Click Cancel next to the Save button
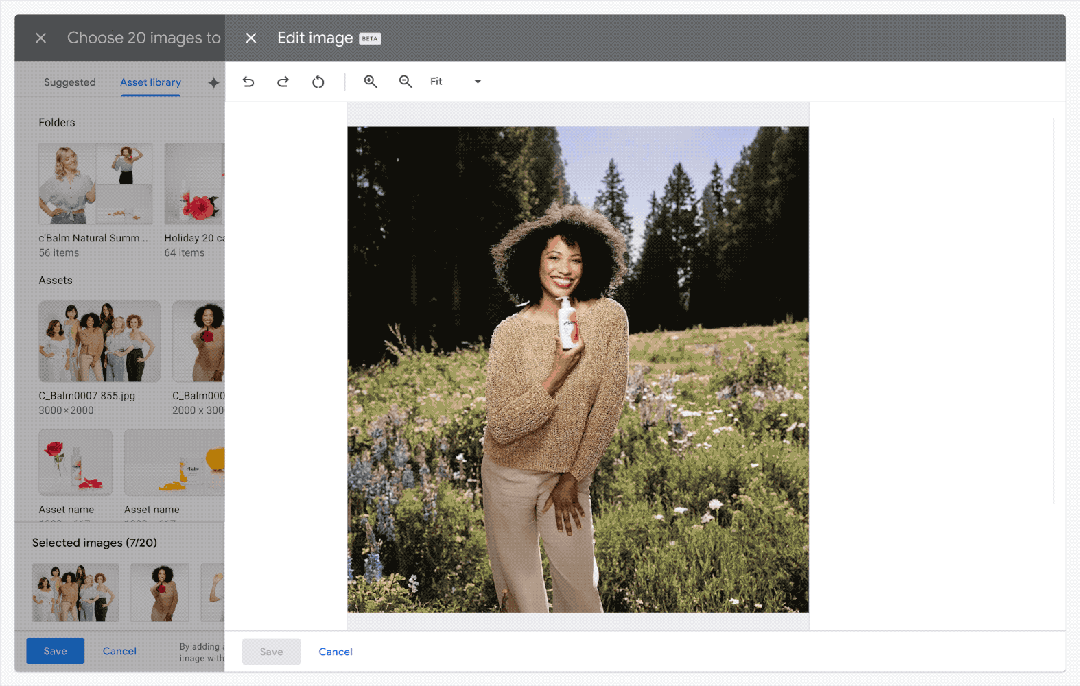This screenshot has height=686, width=1080. pyautogui.click(x=119, y=650)
